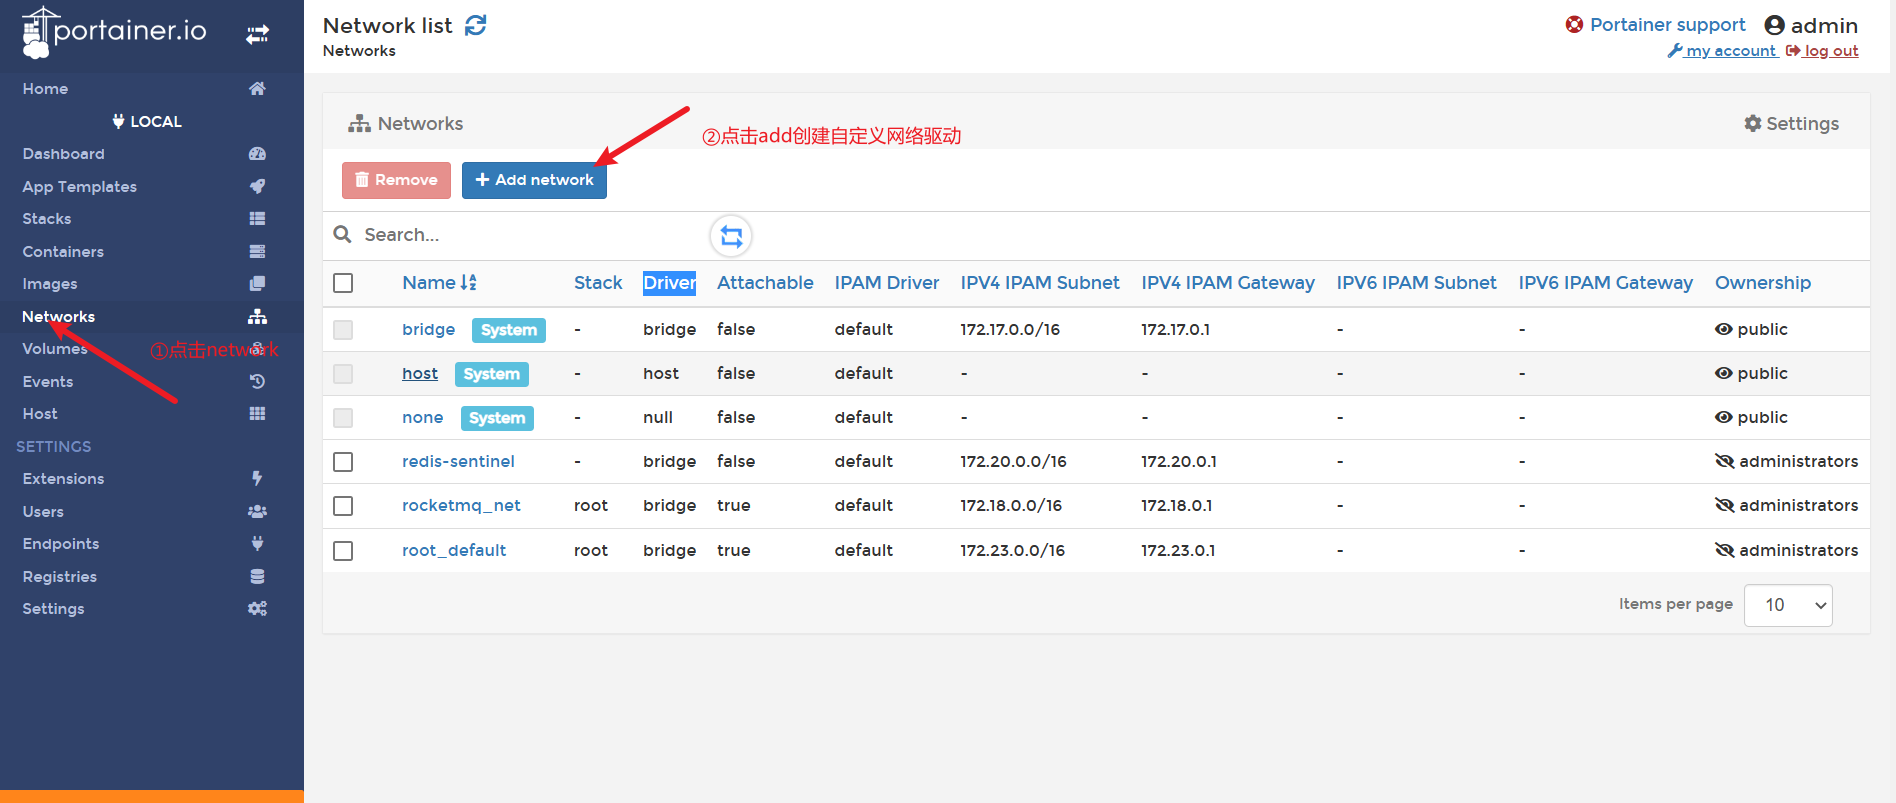Check the select-all header checkbox
1896x803 pixels.
(x=343, y=283)
